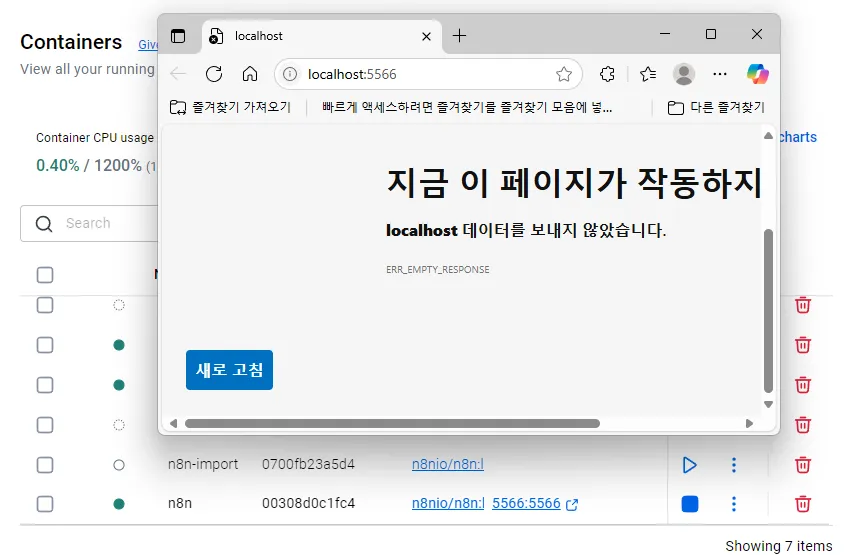Click the n8n-import container name
The height and width of the screenshot is (555, 855).
point(203,464)
